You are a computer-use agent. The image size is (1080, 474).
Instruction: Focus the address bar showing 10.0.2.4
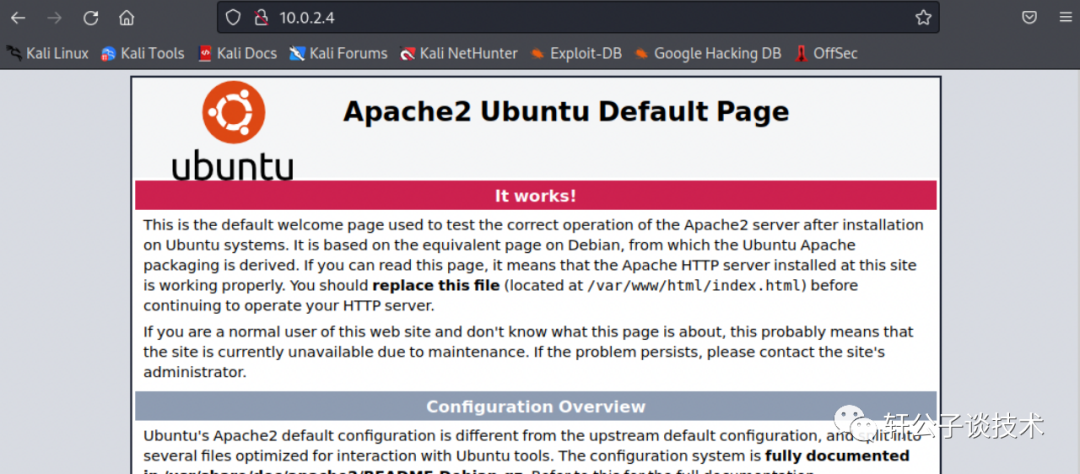[579, 18]
